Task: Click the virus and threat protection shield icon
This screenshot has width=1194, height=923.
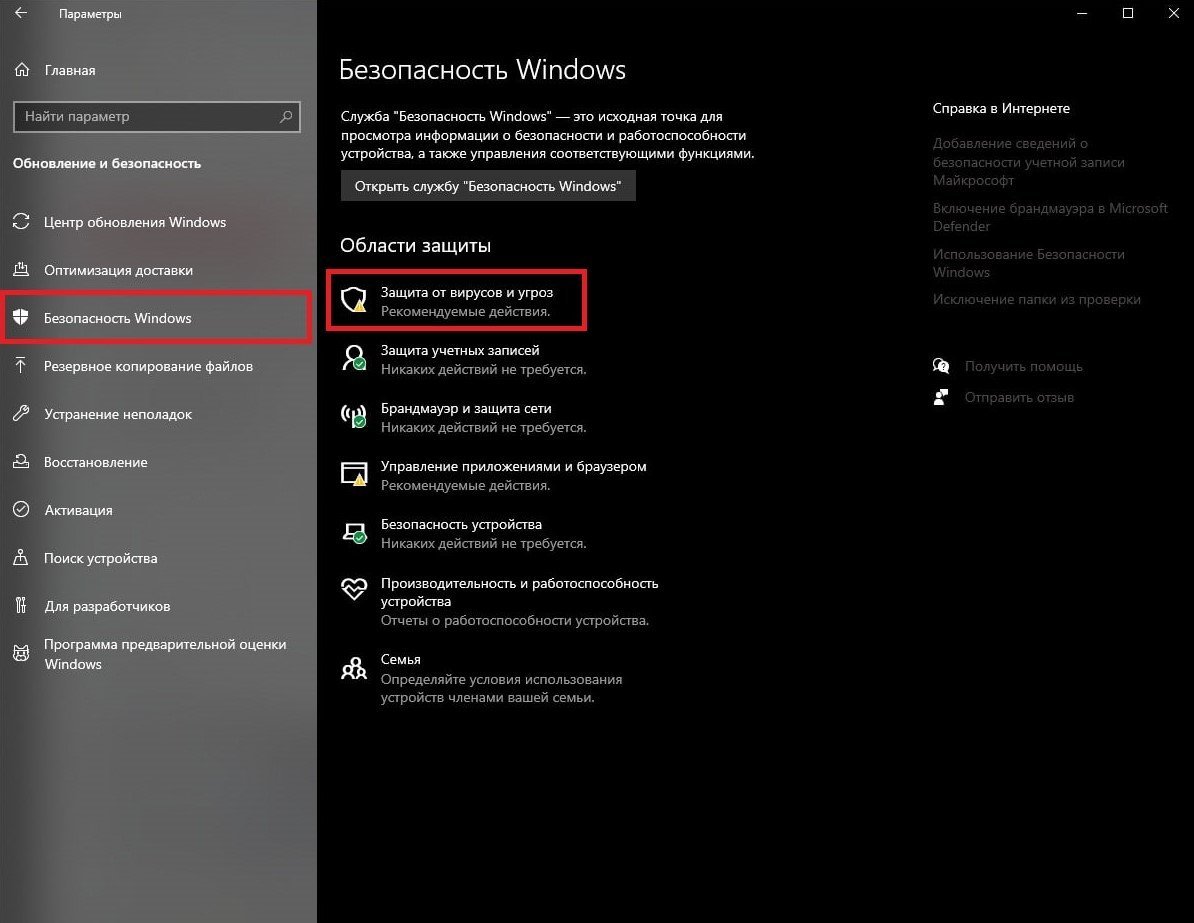Action: pyautogui.click(x=354, y=300)
